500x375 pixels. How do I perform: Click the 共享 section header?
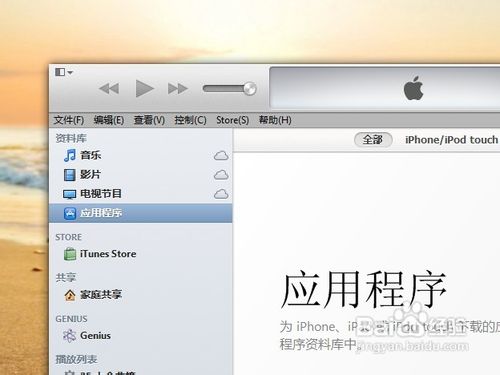(66, 277)
